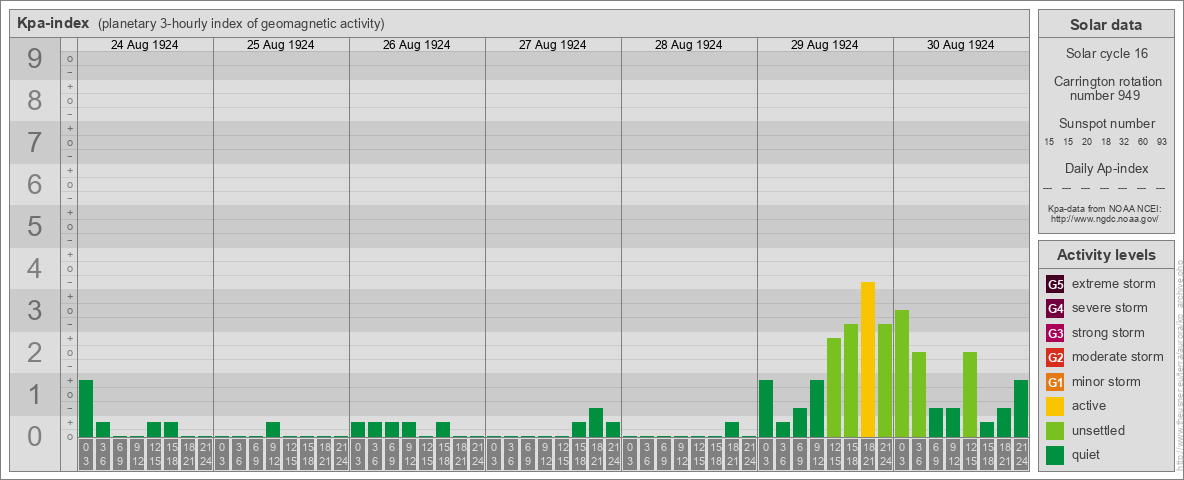Click the 18-21 bar on 28 Aug 1924
This screenshot has width=1184, height=480.
pos(732,429)
